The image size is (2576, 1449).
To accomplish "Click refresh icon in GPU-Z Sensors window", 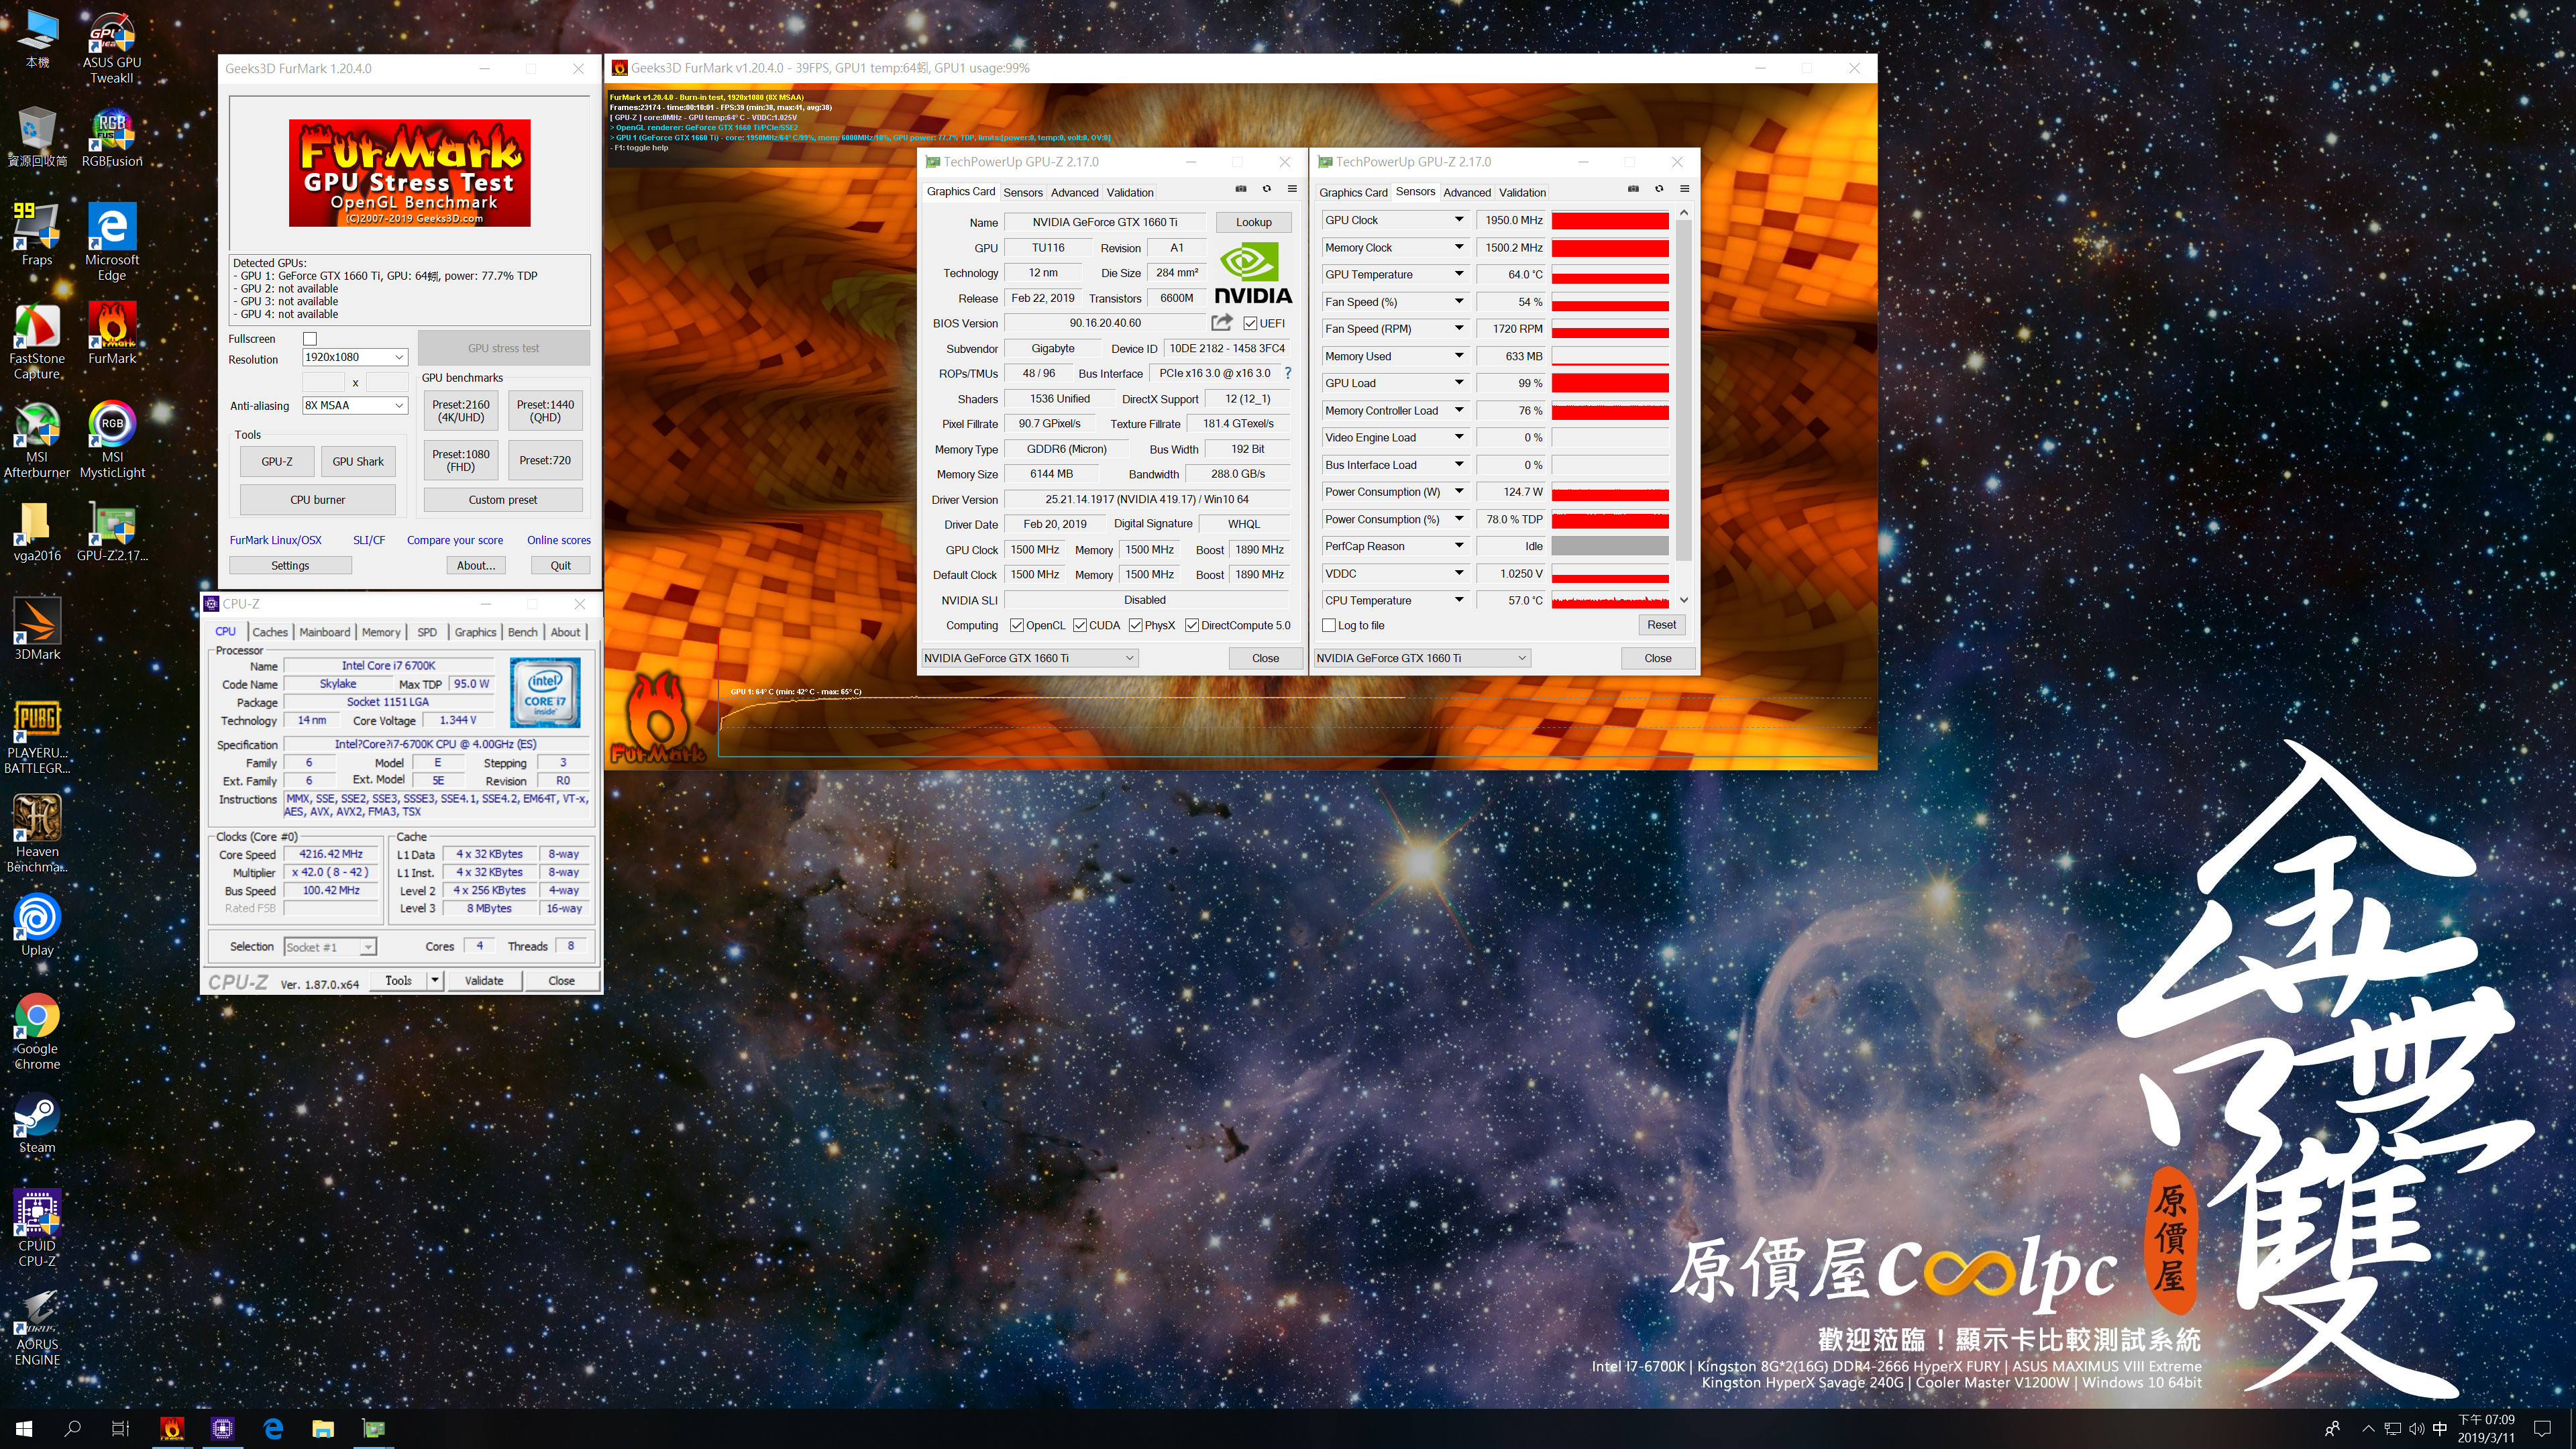I will pyautogui.click(x=1658, y=189).
